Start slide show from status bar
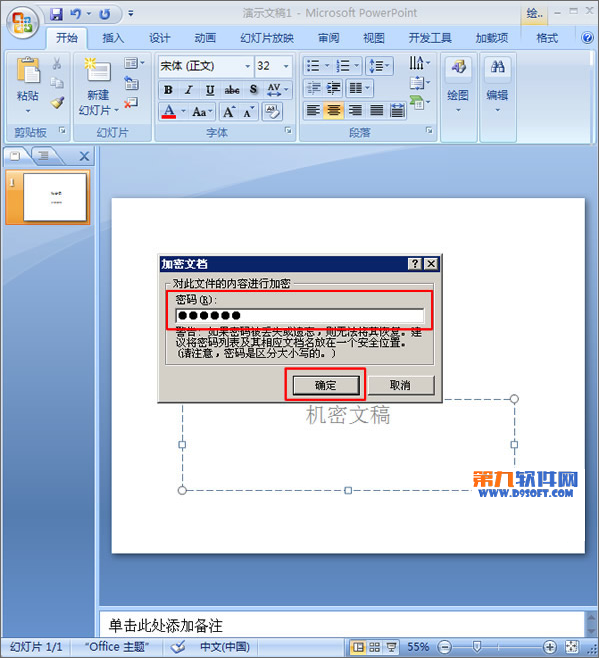This screenshot has width=599, height=658. (391, 647)
